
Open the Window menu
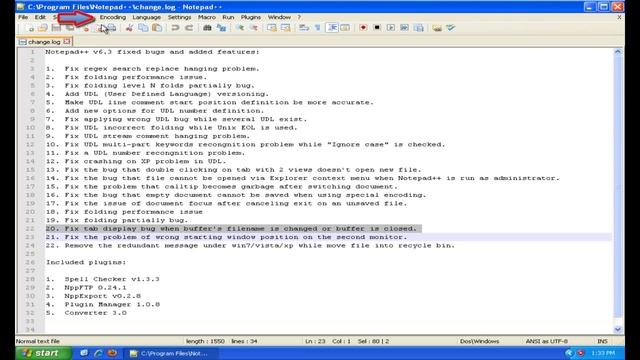pyautogui.click(x=279, y=17)
